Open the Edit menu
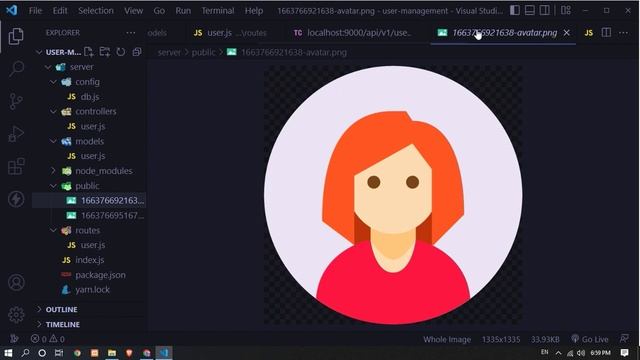 point(60,11)
